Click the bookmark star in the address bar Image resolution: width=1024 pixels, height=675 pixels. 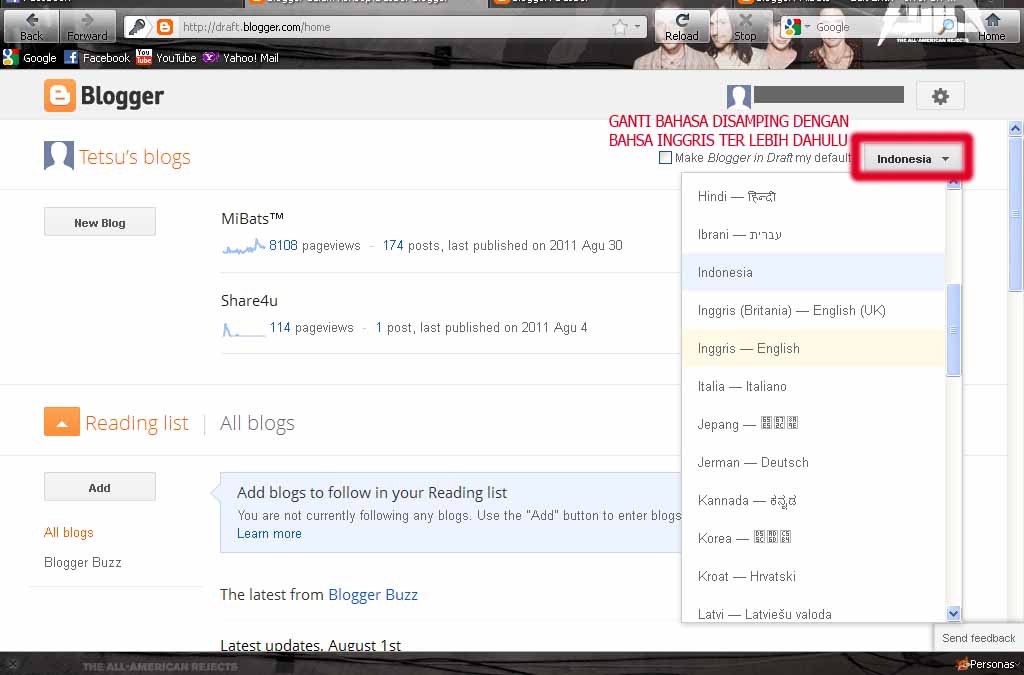618,27
